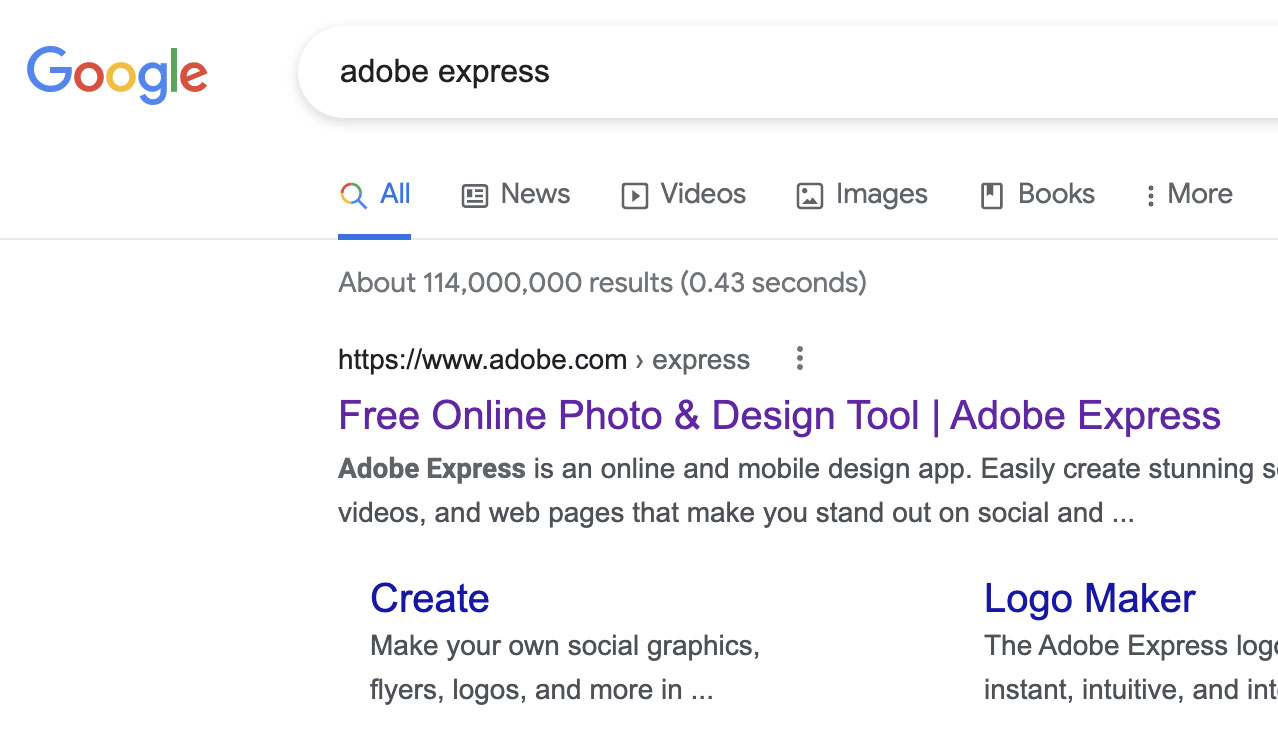Click the 'Adobe Express is an online' snippet
Viewport: 1278px width, 730px height.
(808, 490)
